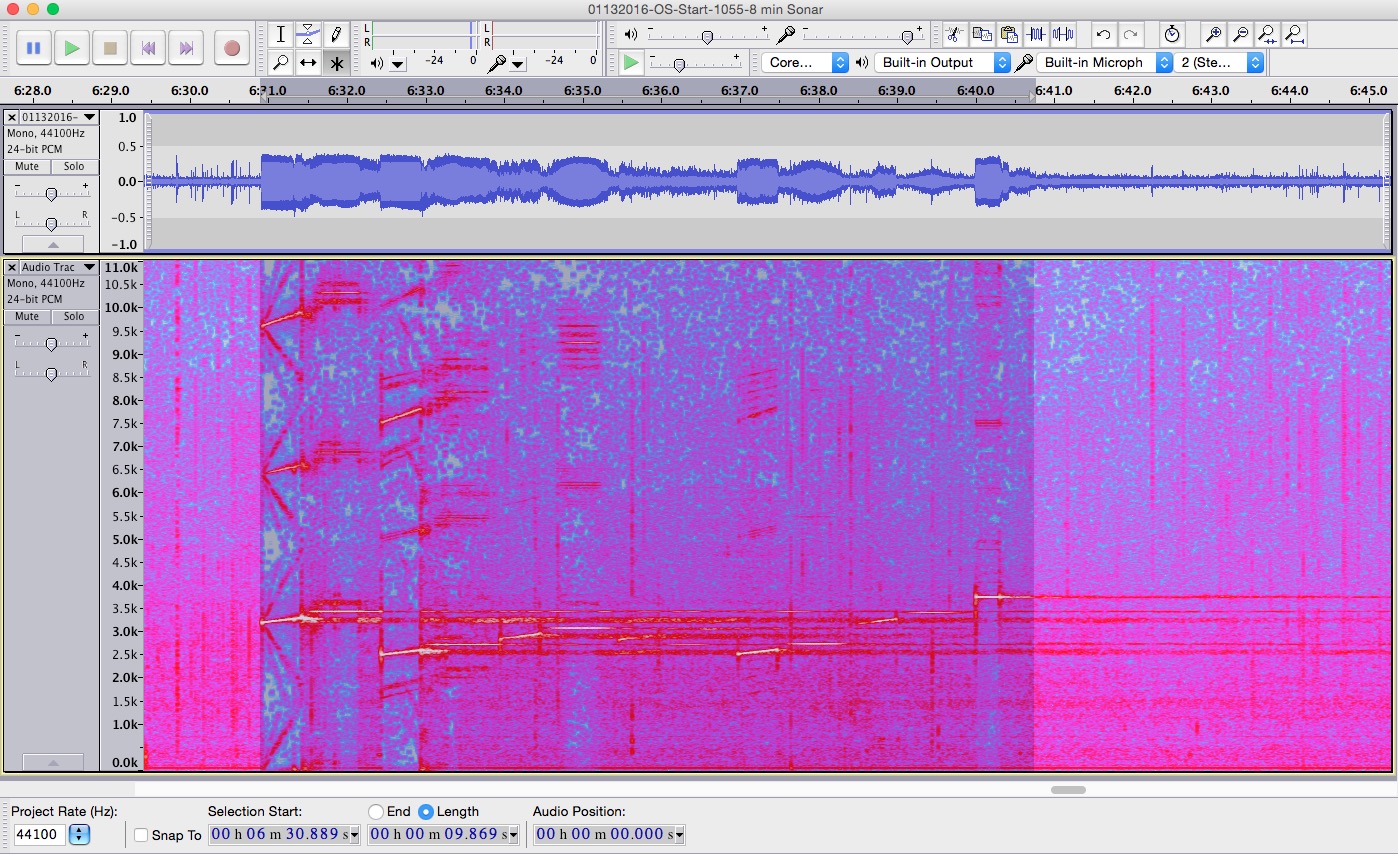Viewport: 1398px width, 854px height.
Task: Select the Draw pencil tool
Action: coord(336,34)
